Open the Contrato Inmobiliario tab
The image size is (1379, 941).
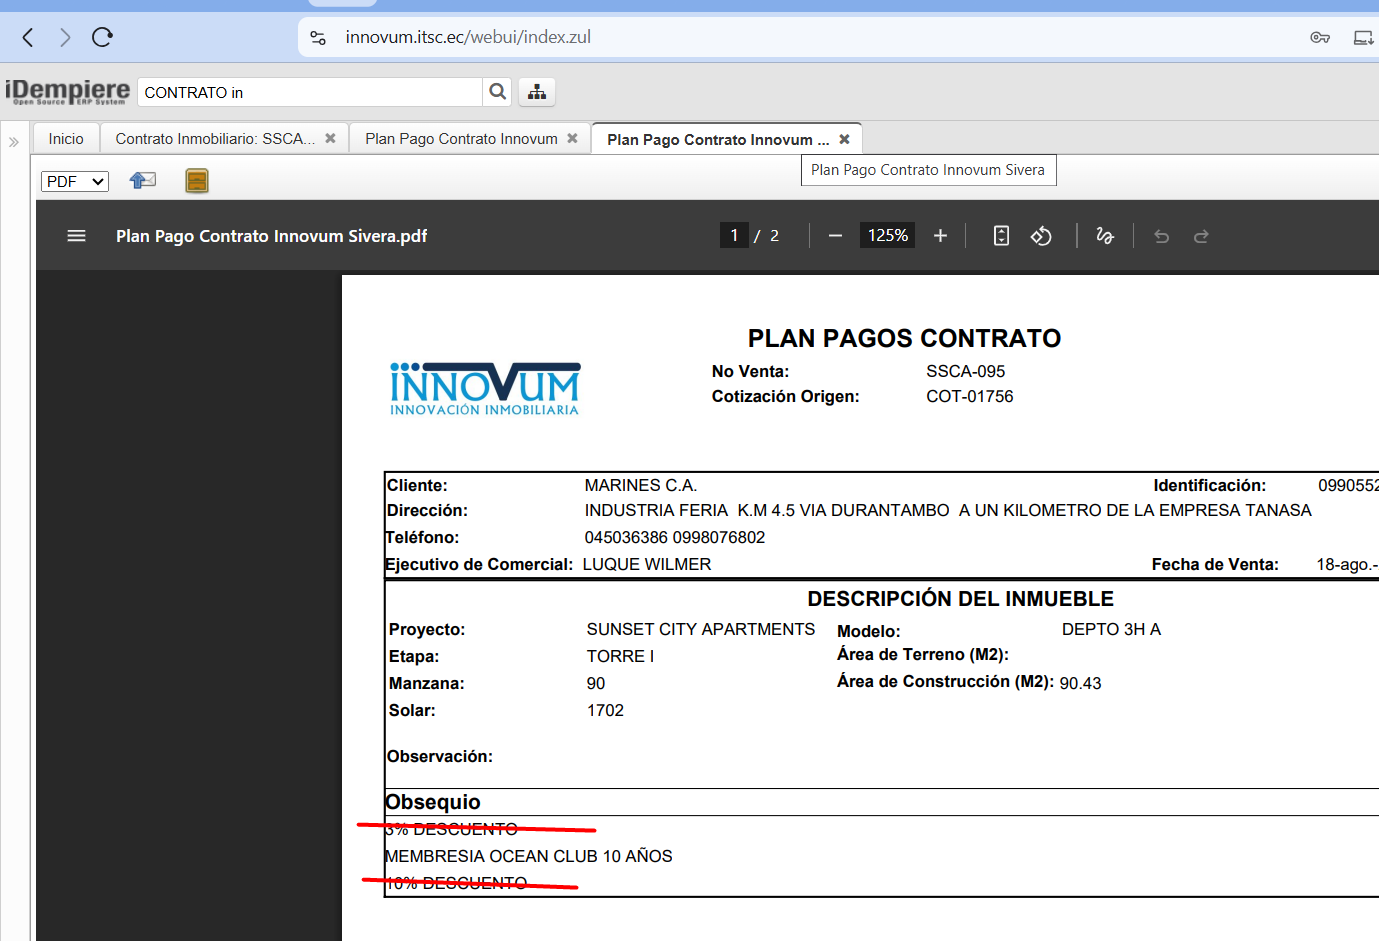pyautogui.click(x=215, y=139)
